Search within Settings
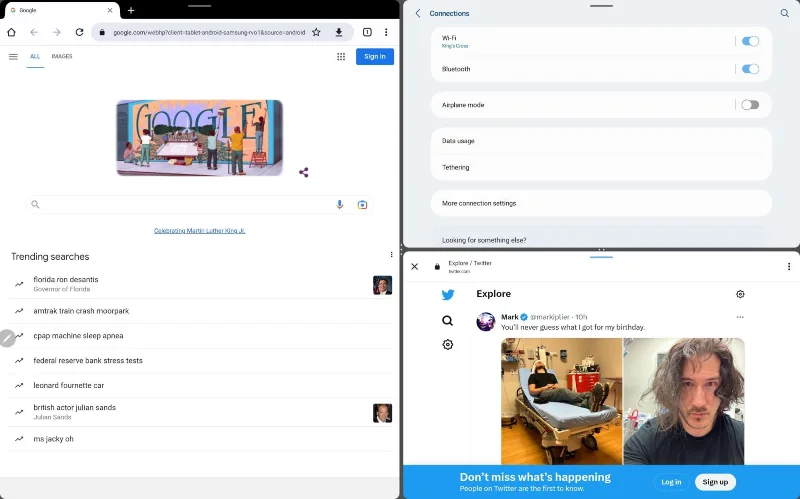 click(785, 13)
